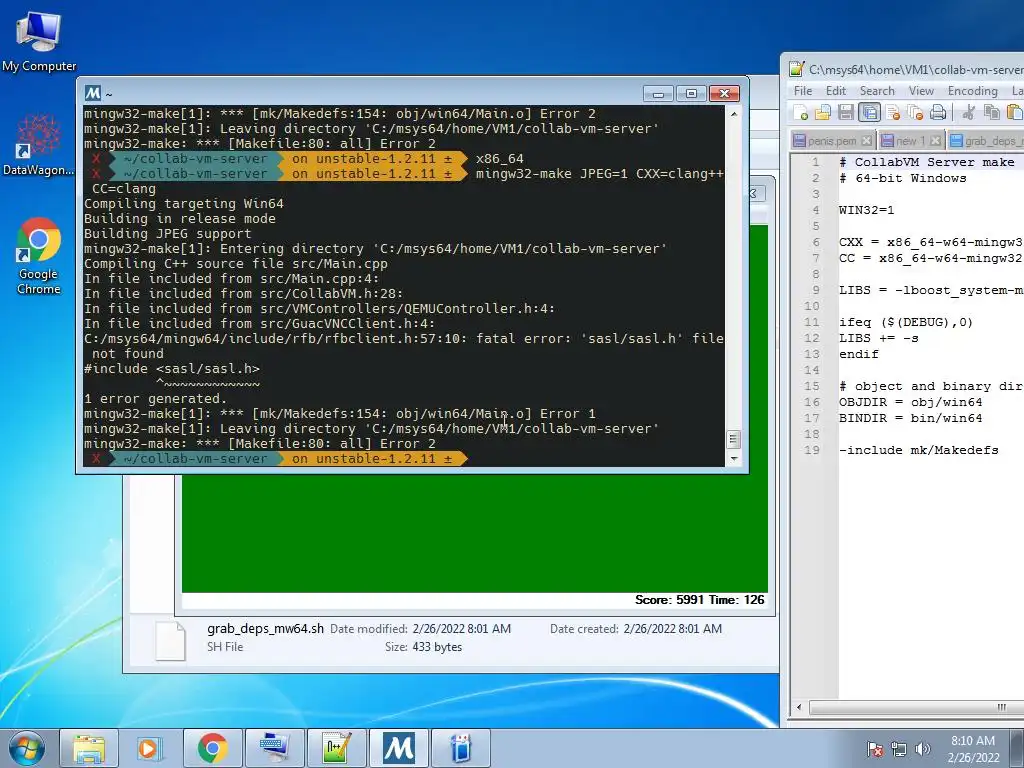Click the Print icon in Notepad++ toolbar
Image resolution: width=1024 pixels, height=768 pixels.
[x=938, y=113]
